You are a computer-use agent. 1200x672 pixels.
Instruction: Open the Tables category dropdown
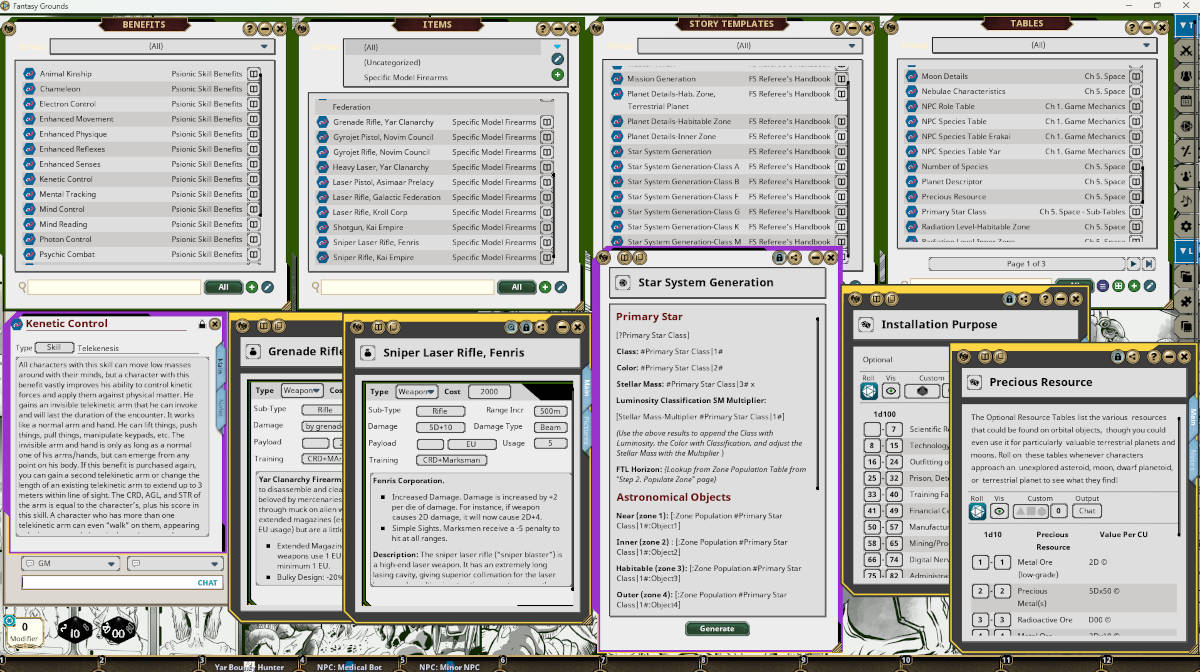(1043, 46)
